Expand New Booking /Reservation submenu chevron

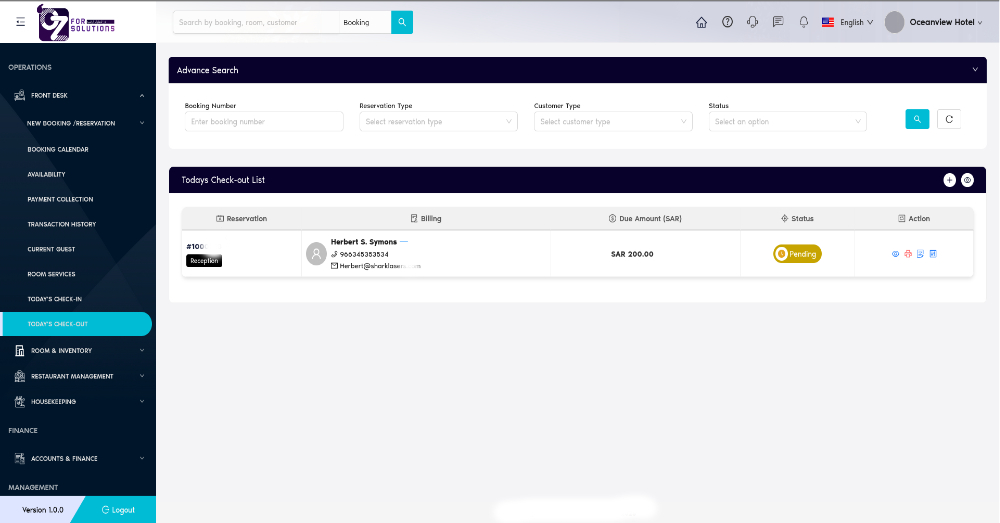[142, 123]
